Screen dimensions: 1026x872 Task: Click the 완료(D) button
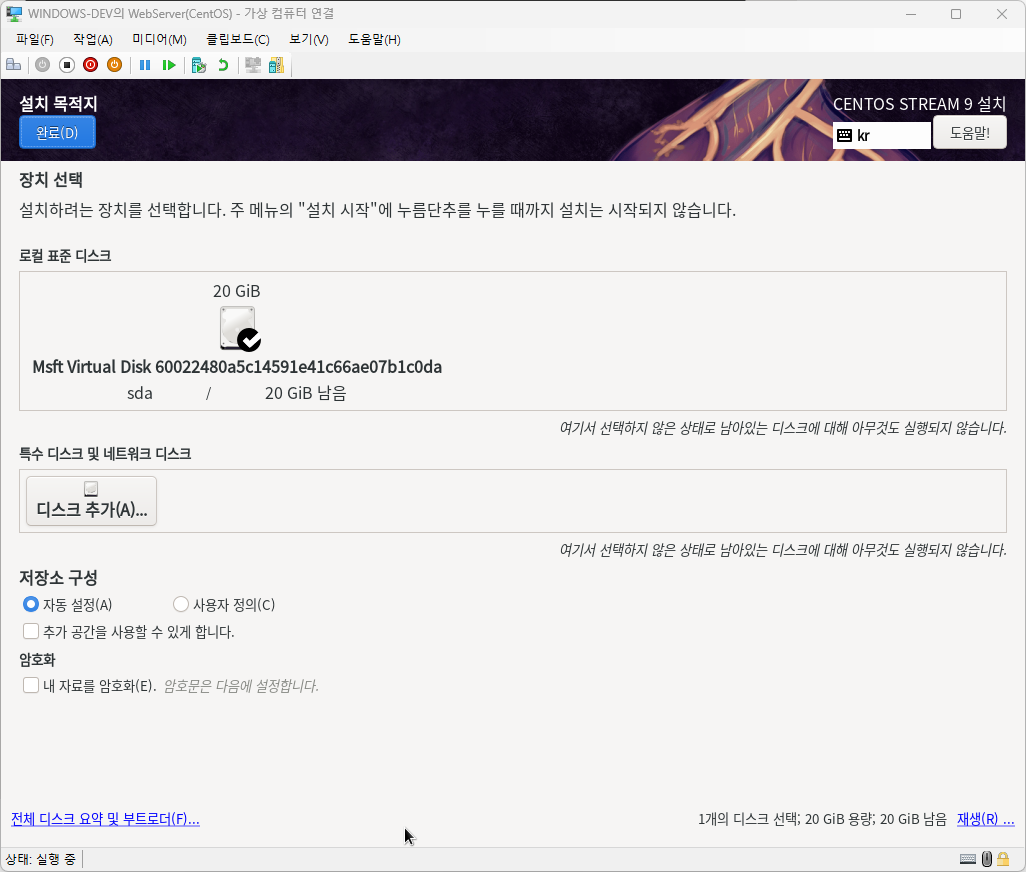tap(56, 132)
